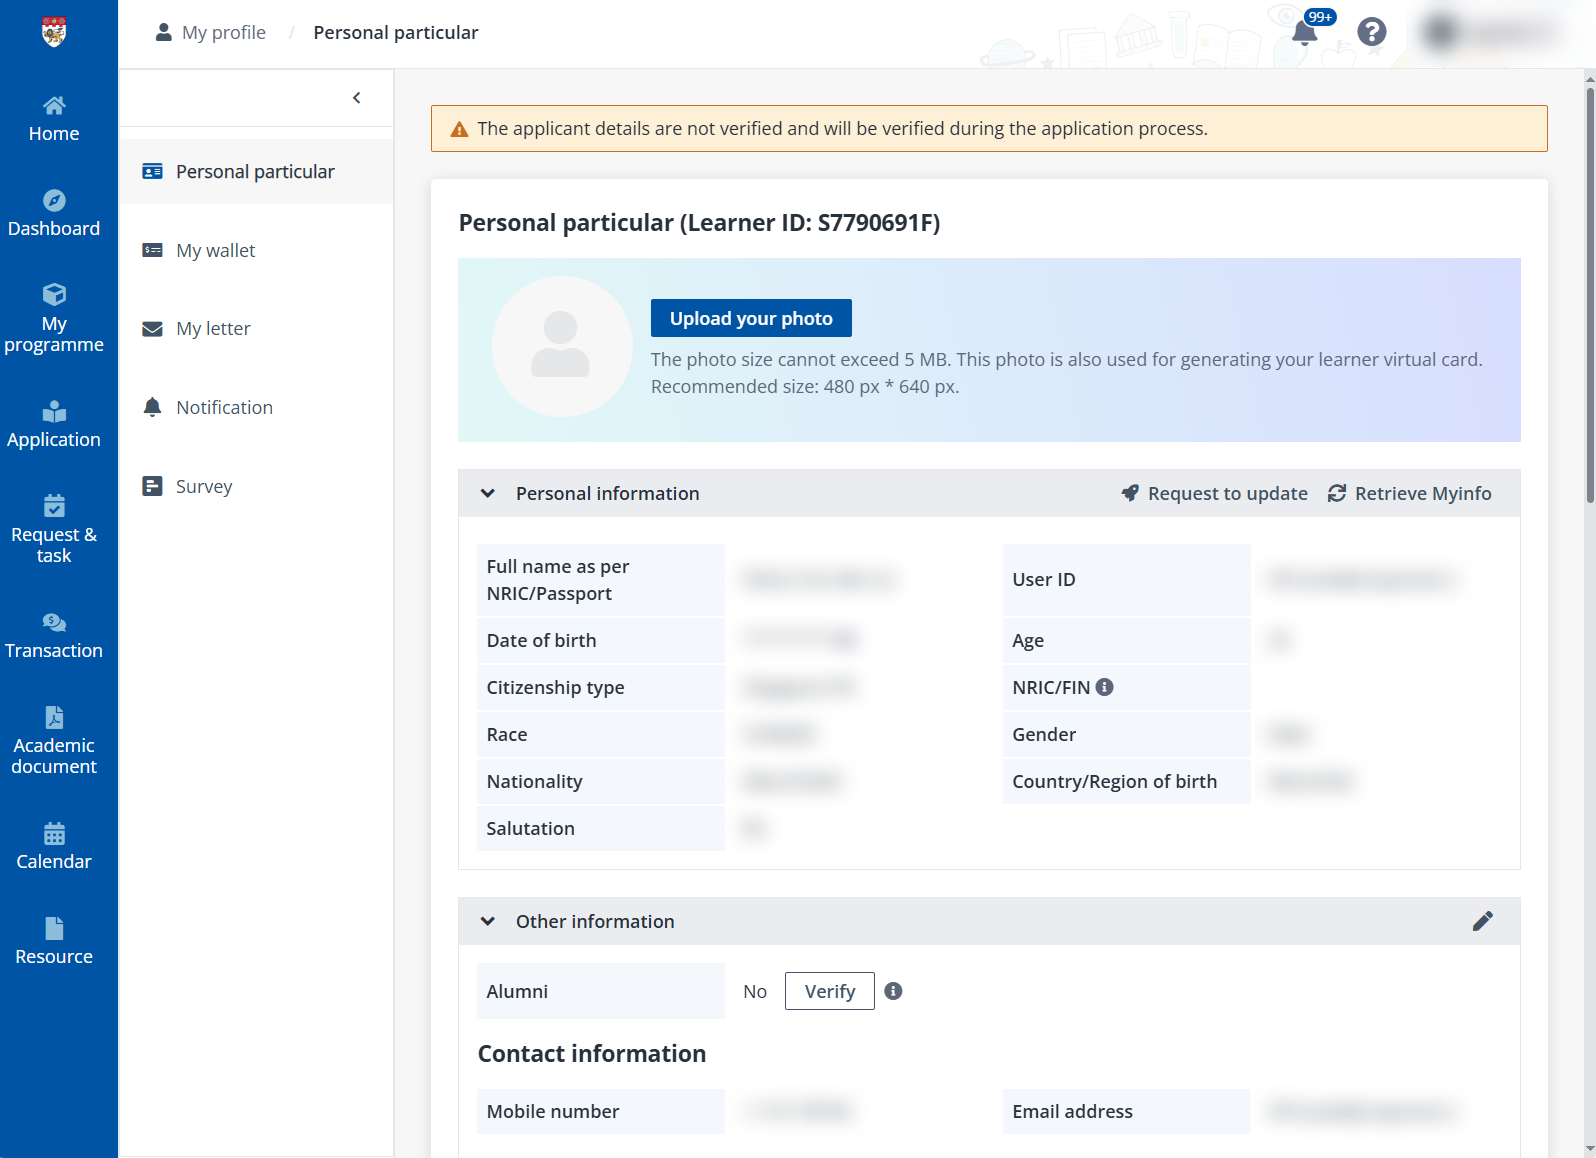
Task: Click the NRIC/FIN info icon
Action: pos(1104,687)
